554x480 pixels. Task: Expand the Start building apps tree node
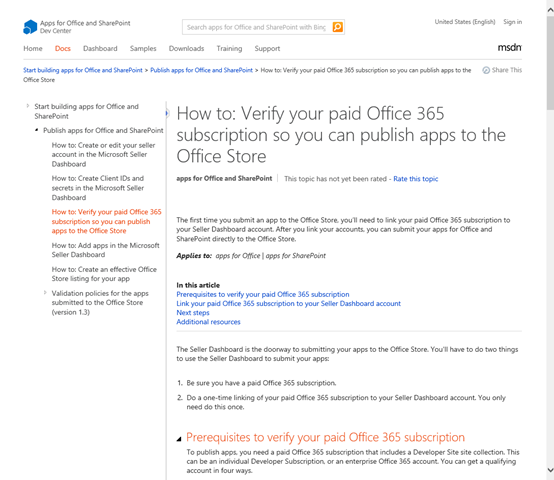[28, 106]
